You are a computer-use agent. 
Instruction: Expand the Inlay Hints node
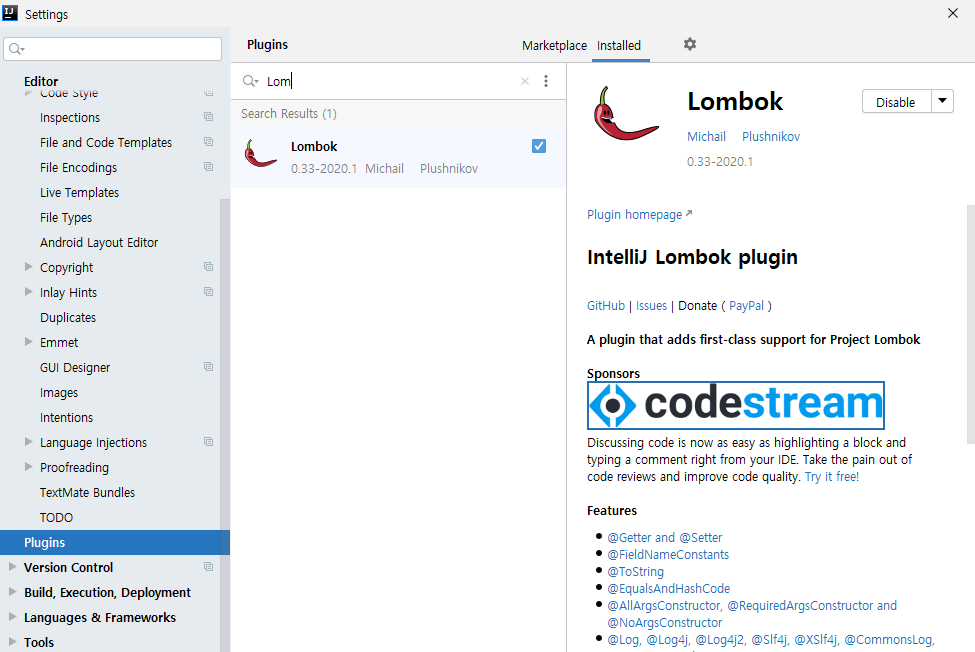tap(29, 292)
